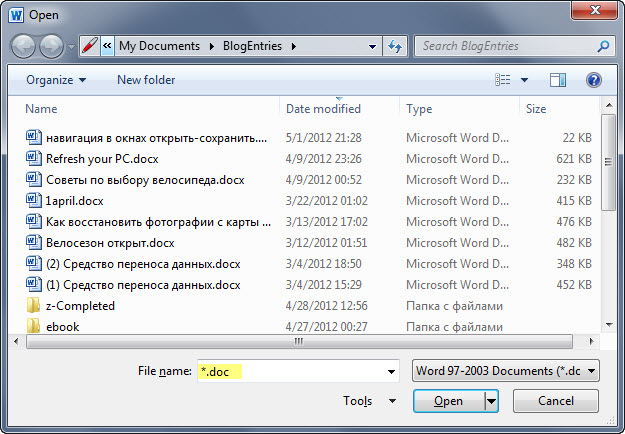Click the change view icon

(503, 80)
